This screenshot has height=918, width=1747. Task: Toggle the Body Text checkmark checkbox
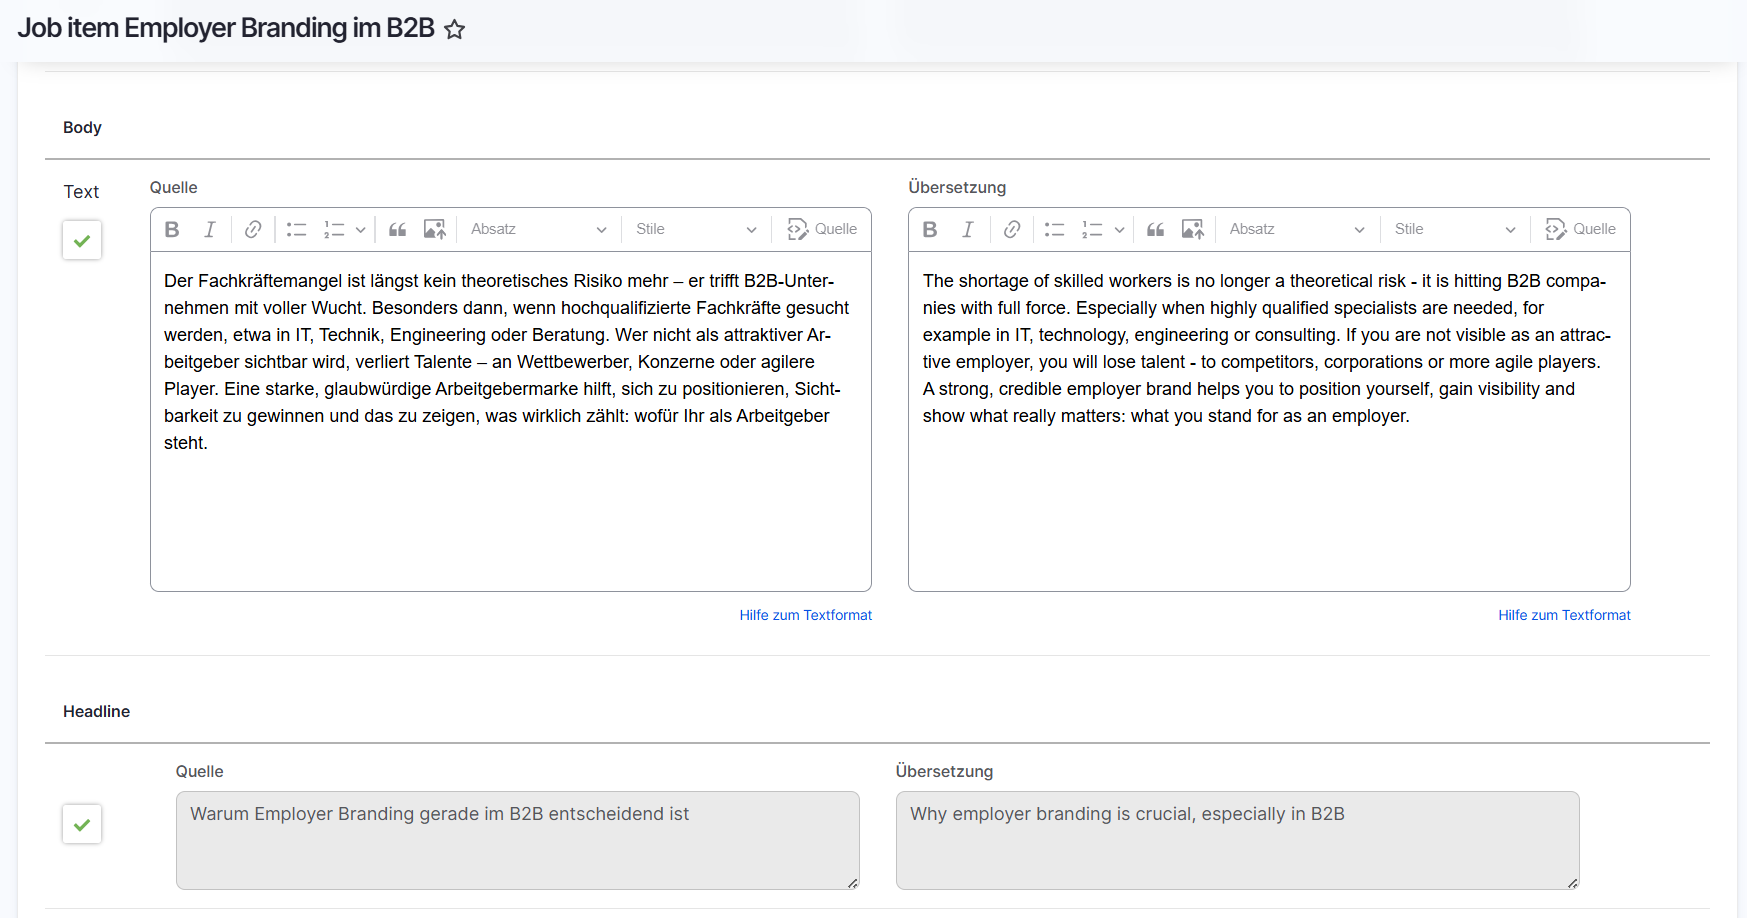tap(82, 240)
